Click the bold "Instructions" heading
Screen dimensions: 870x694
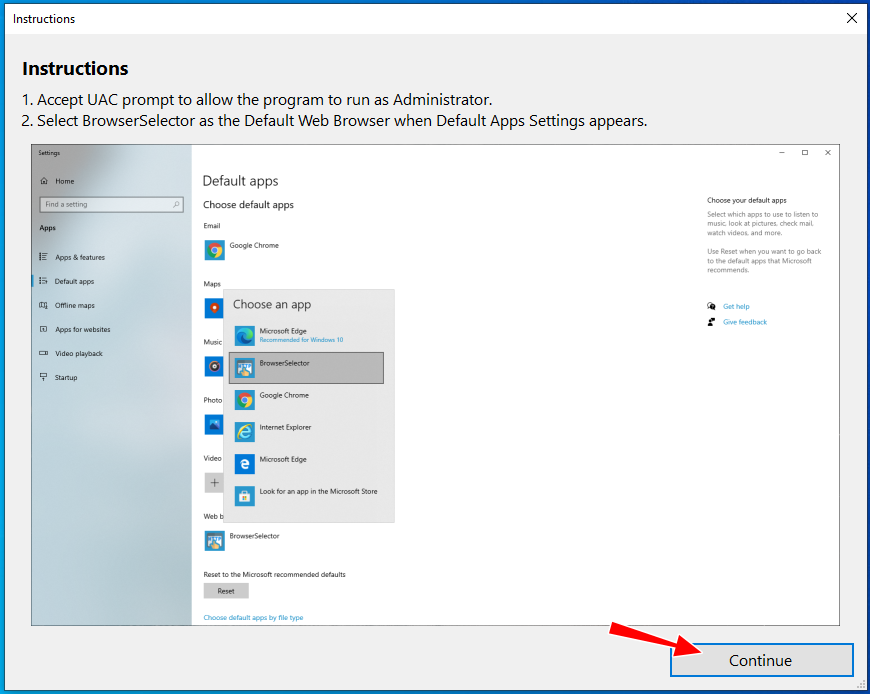[75, 68]
